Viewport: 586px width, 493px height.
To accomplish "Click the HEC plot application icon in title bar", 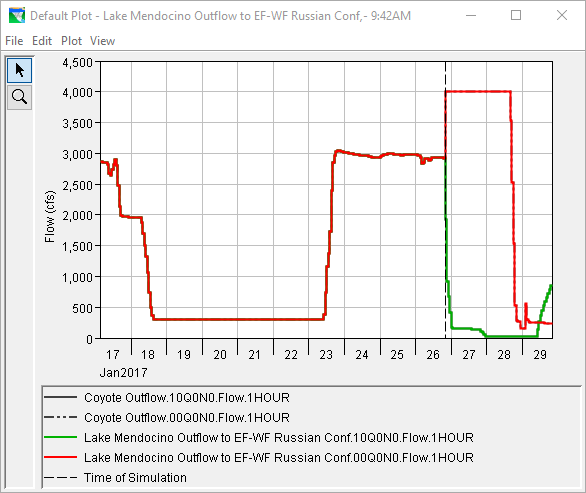I will [x=17, y=15].
